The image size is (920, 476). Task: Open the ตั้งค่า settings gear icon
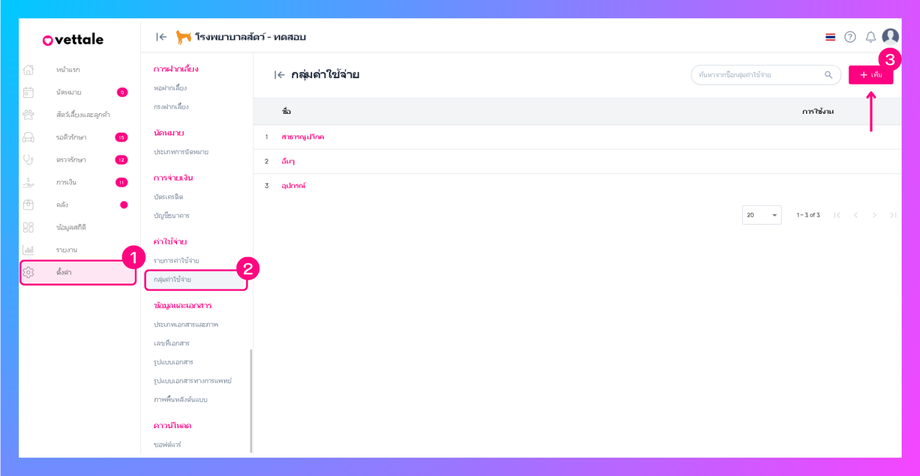coord(29,272)
